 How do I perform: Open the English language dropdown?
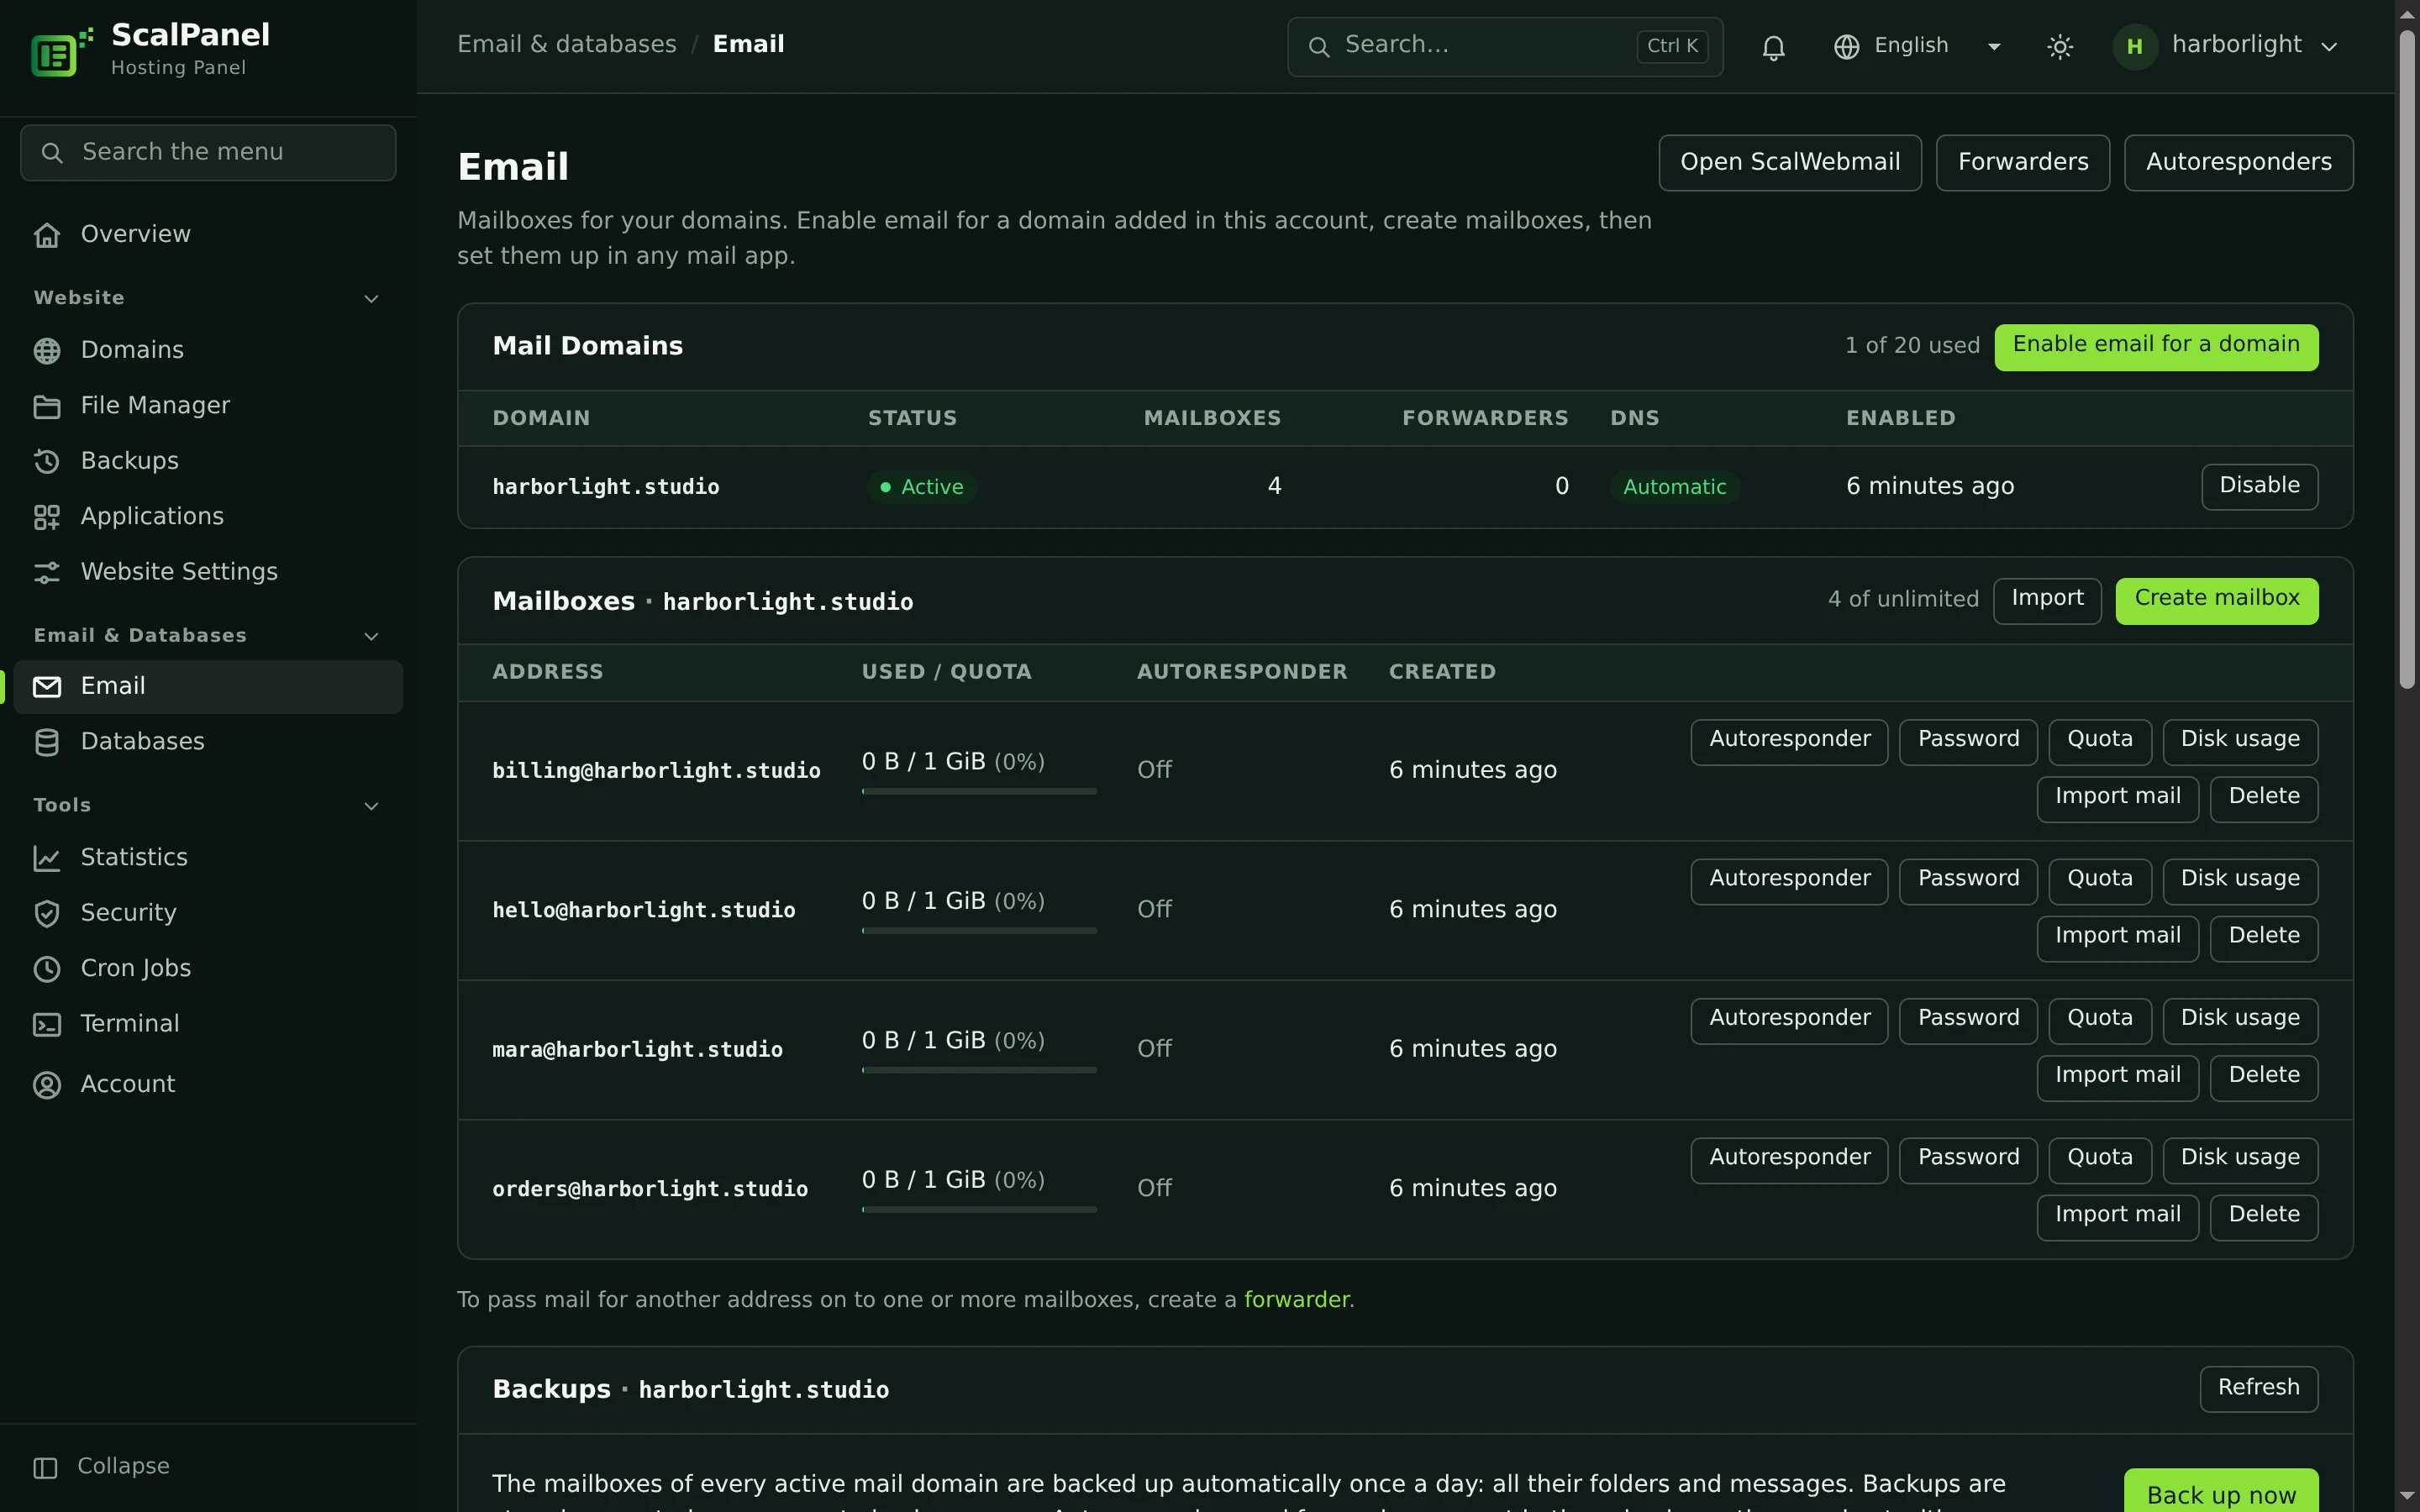click(x=1919, y=46)
